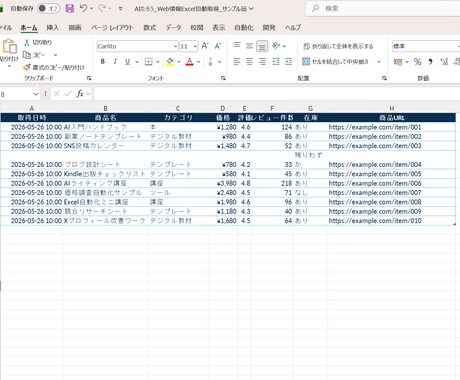This screenshot has height=380, width=460.
Task: Open the font size 11 dropdown
Action: click(195, 46)
